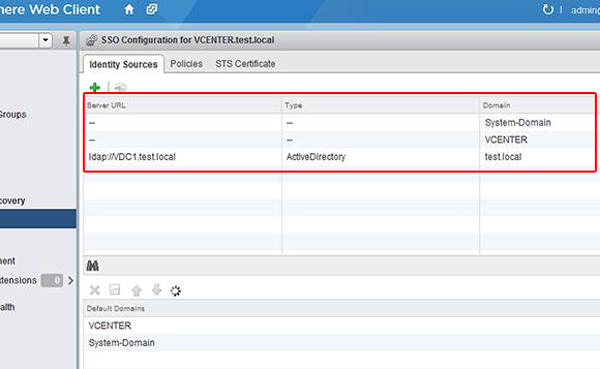This screenshot has width=600, height=369.
Task: Add identity source with green plus
Action: (95, 87)
